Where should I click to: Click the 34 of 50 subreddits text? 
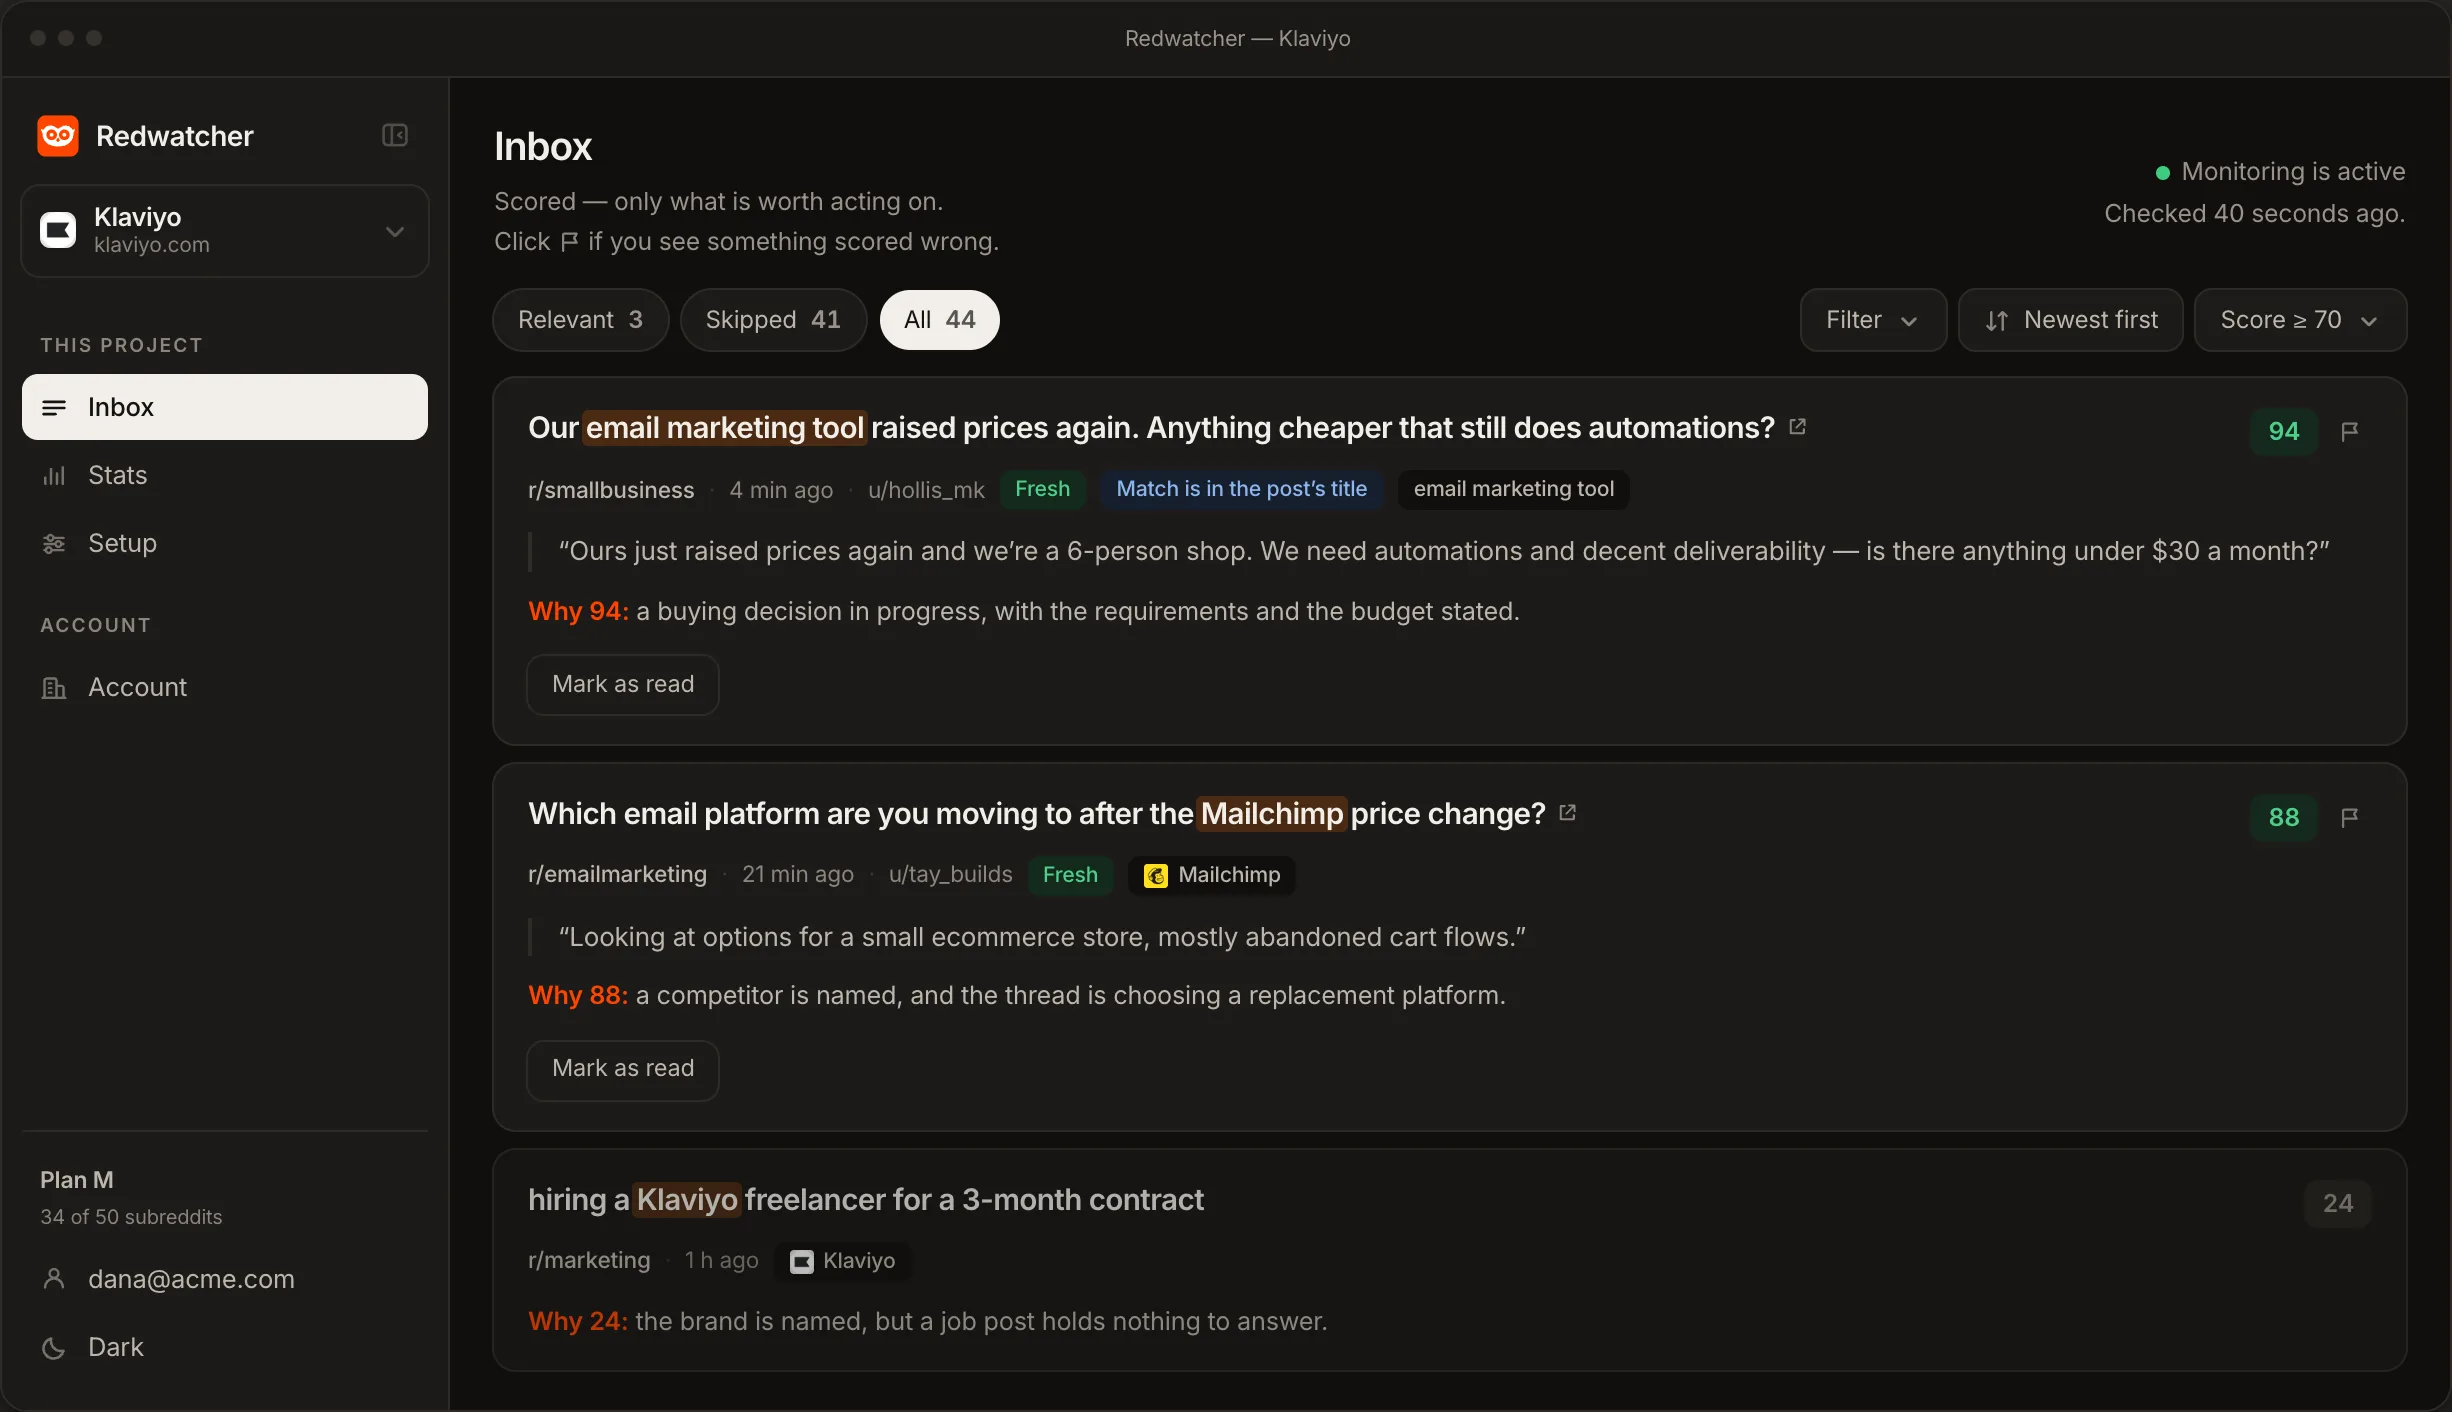[x=131, y=1217]
